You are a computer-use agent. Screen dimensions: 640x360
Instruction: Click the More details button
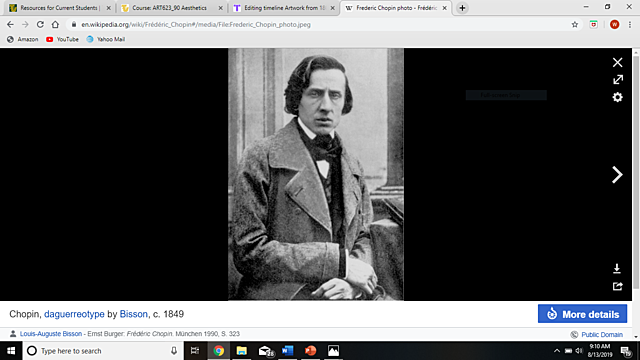pyautogui.click(x=582, y=314)
